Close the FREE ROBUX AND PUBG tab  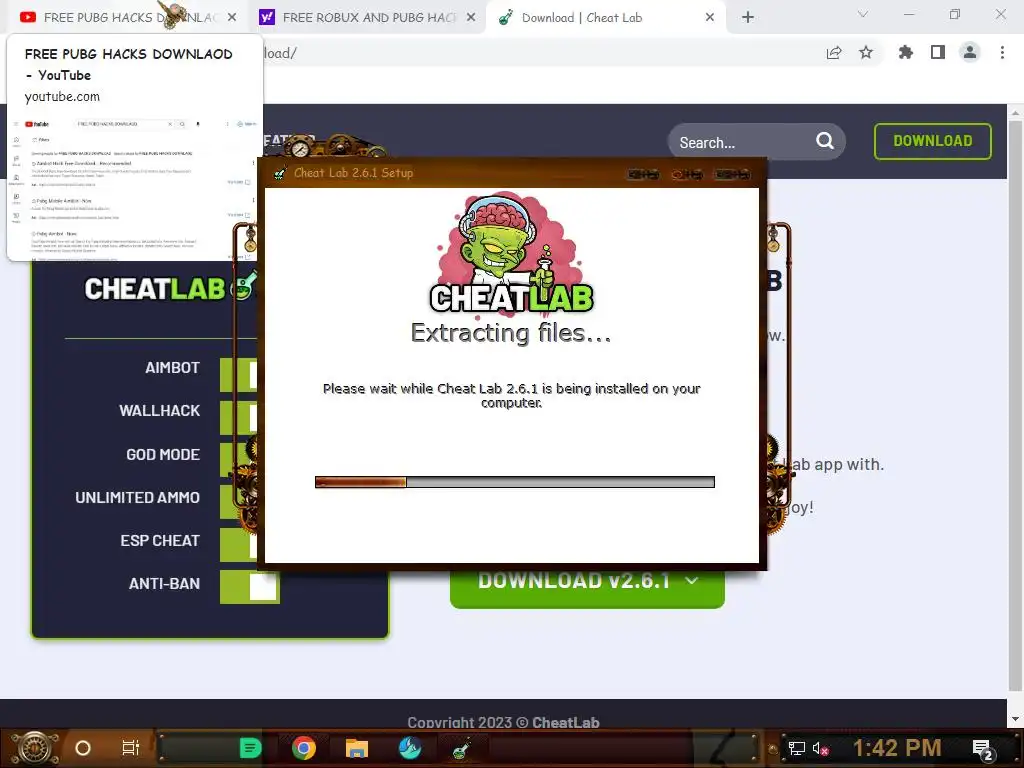471,18
